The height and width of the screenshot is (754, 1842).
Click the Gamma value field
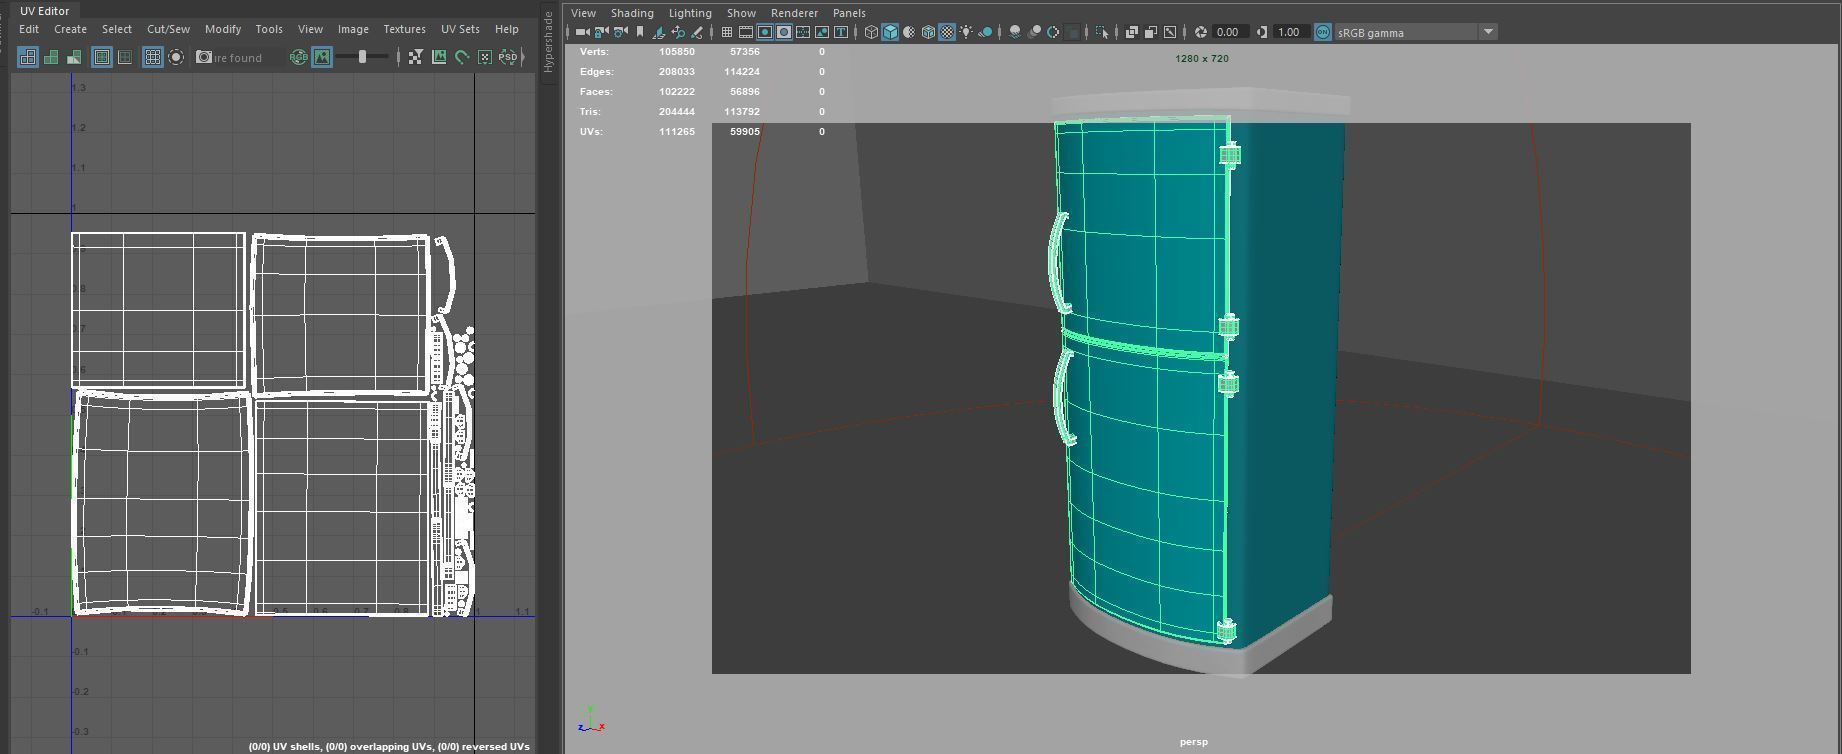point(1291,32)
